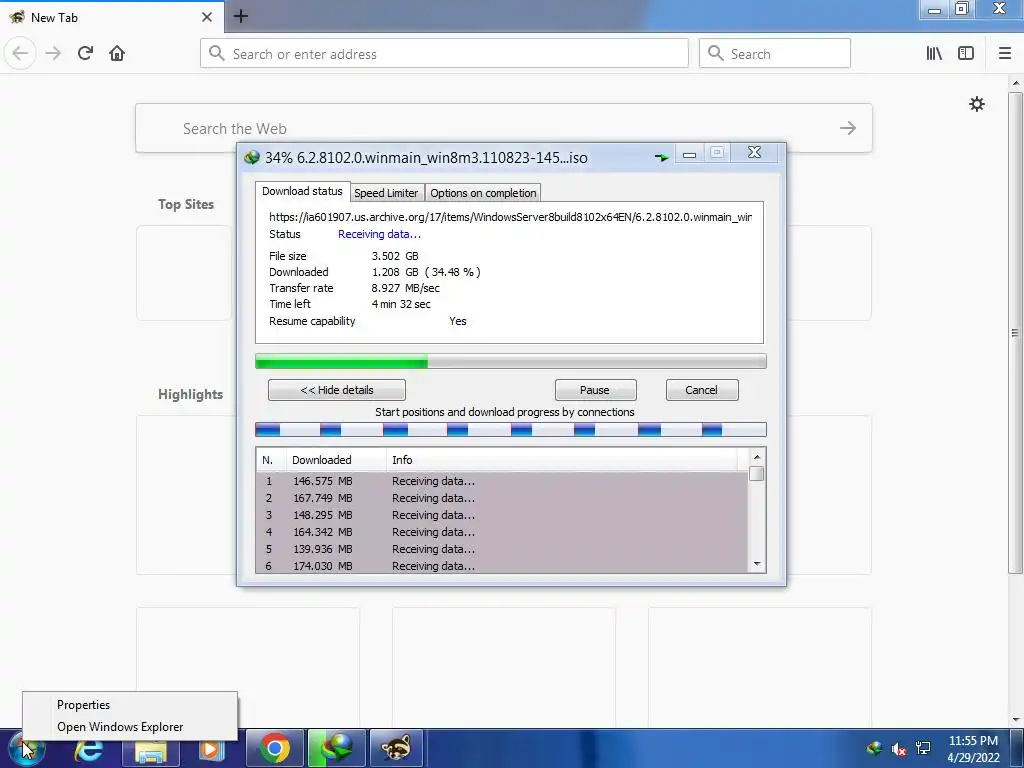Open network status tray icon
The image size is (1024, 768).
(x=923, y=748)
